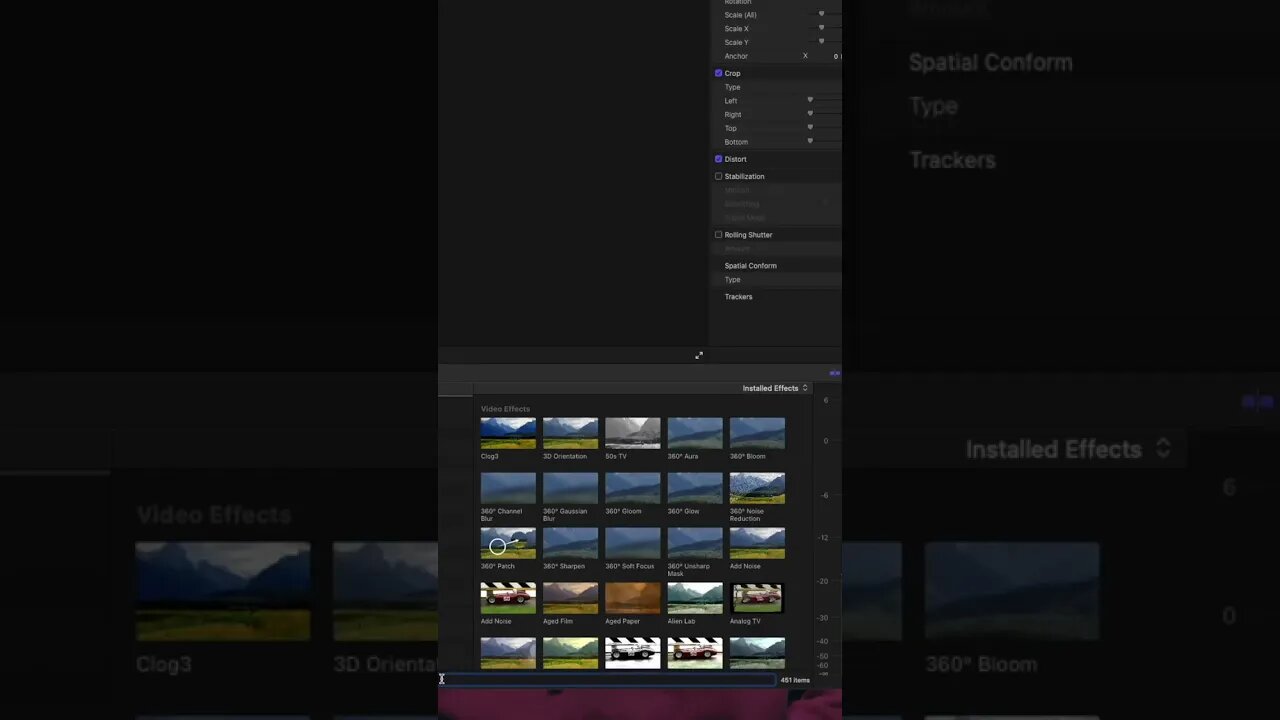
Task: Click the viewer fullscreen expand arrows icon
Action: point(699,355)
